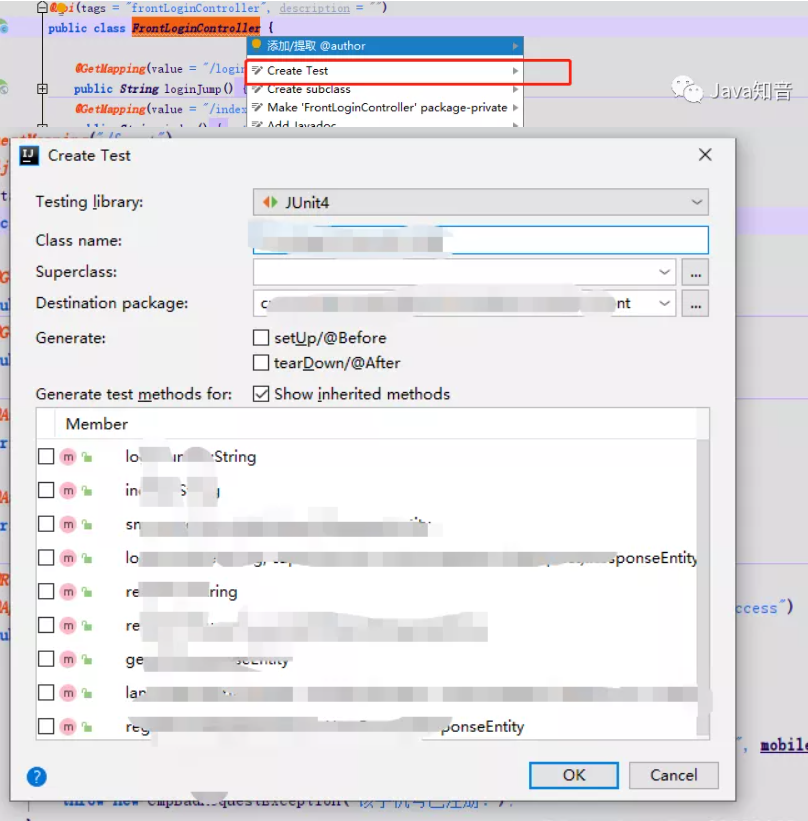Click the Member column header
This screenshot has width=808, height=821.
pyautogui.click(x=96, y=424)
